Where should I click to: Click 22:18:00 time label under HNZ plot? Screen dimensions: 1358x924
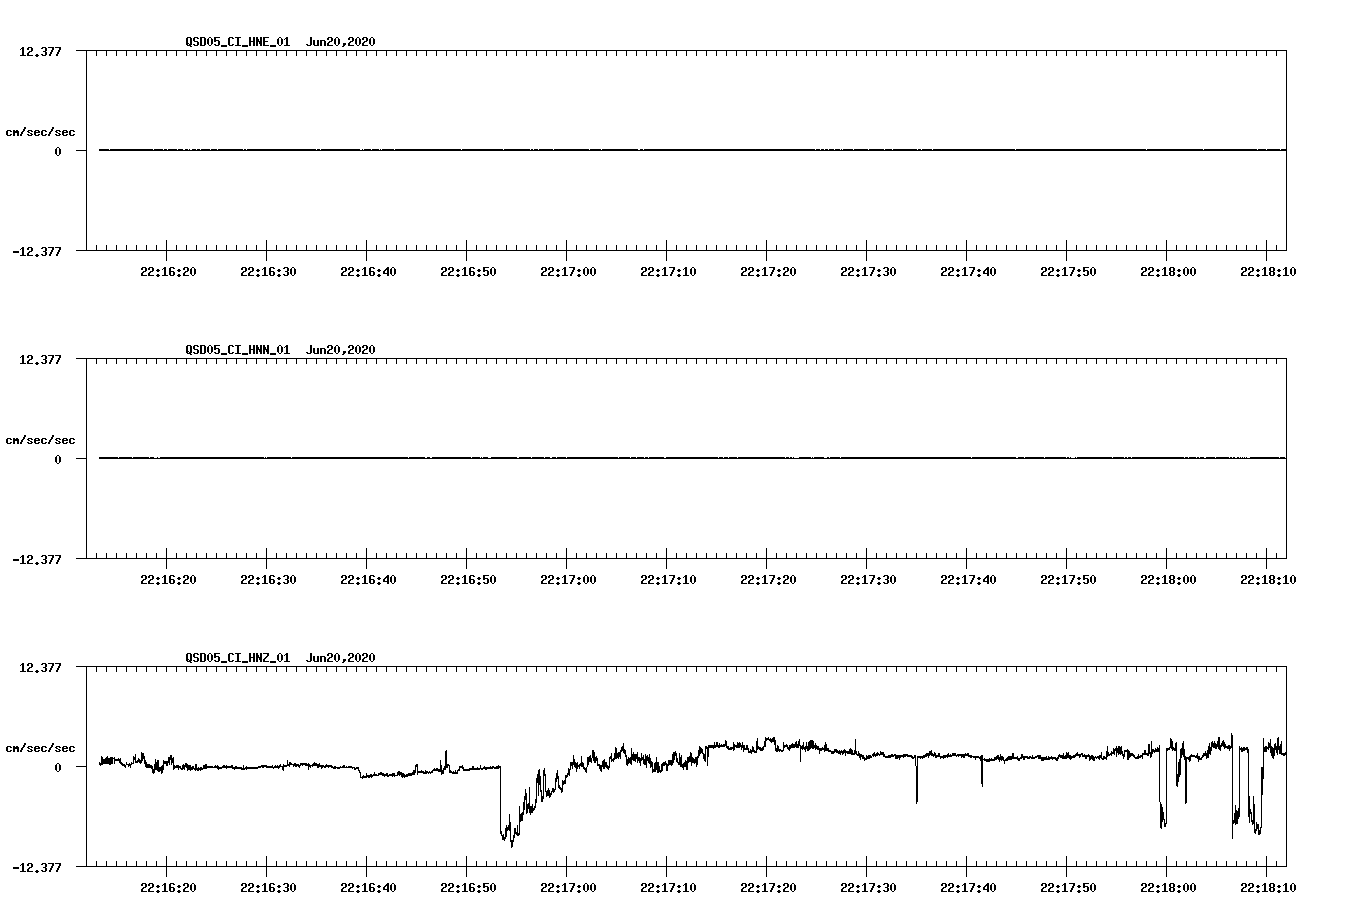point(1168,888)
